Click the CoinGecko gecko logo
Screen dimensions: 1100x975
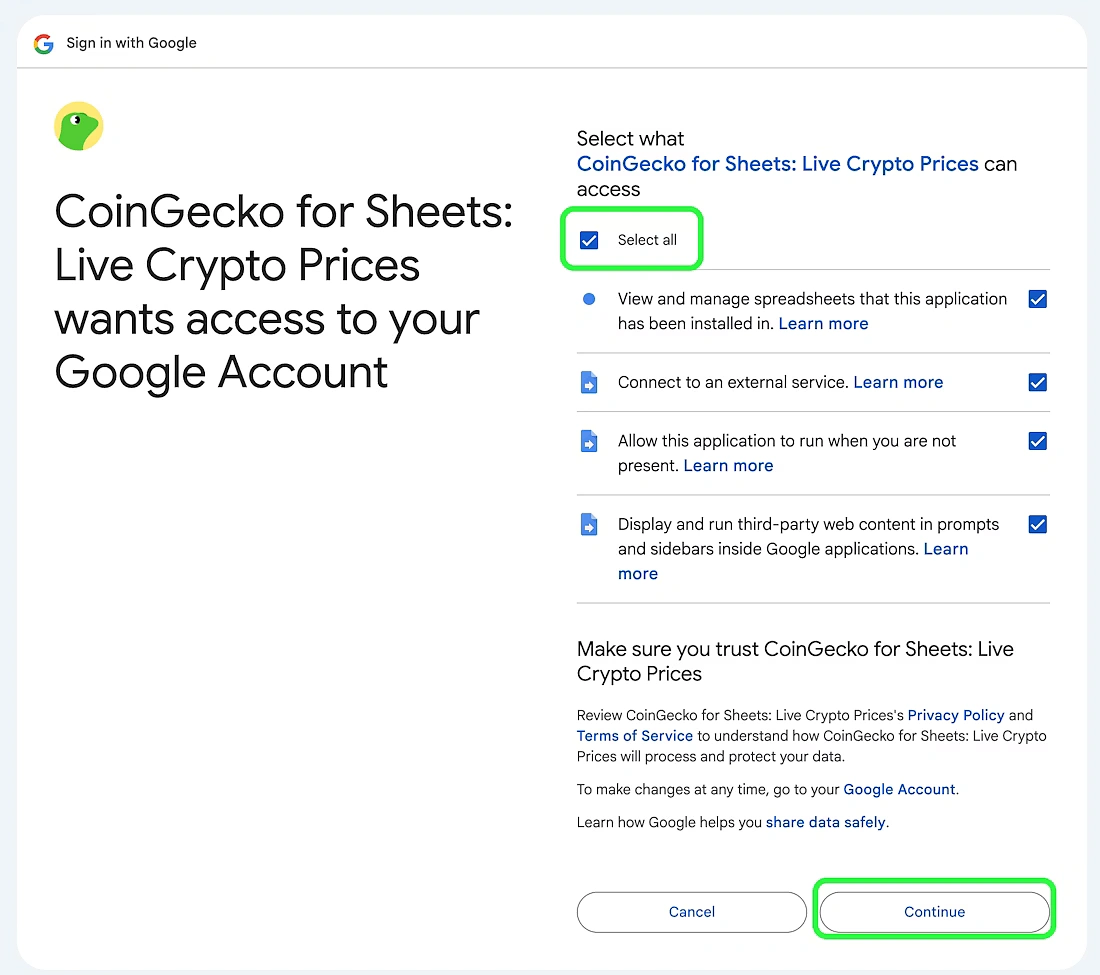coord(79,127)
